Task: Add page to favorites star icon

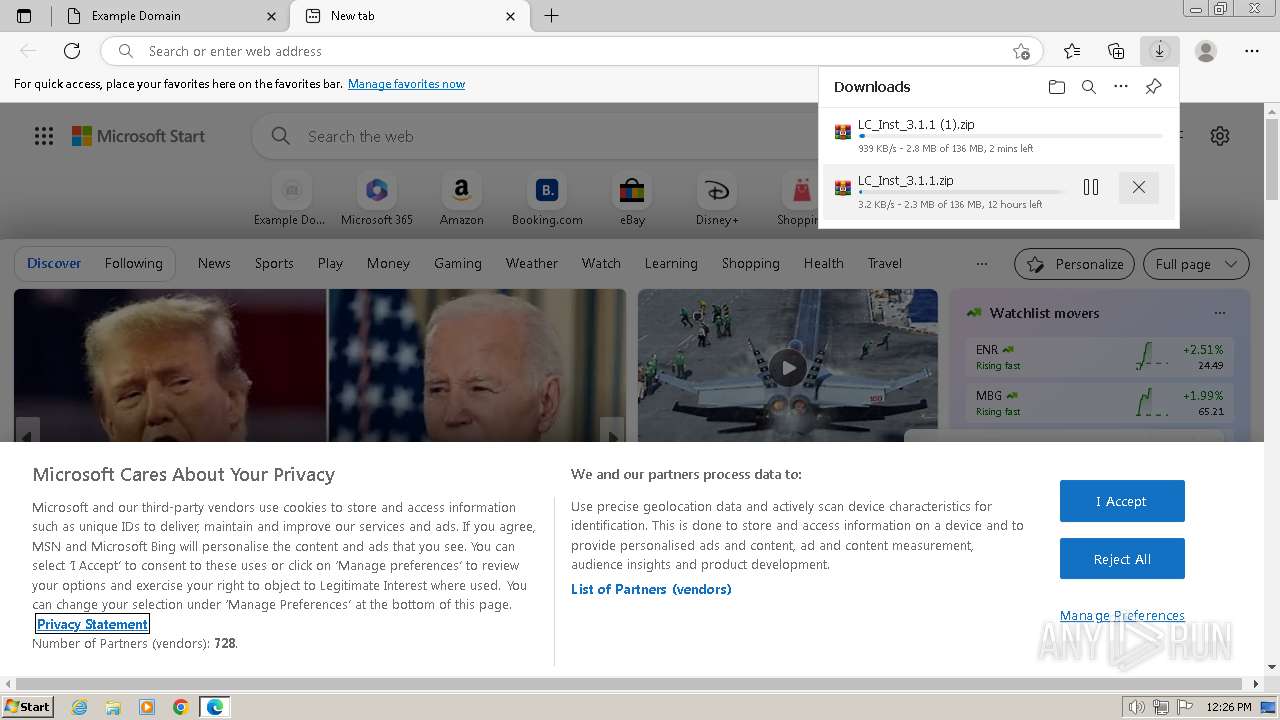Action: [1021, 51]
